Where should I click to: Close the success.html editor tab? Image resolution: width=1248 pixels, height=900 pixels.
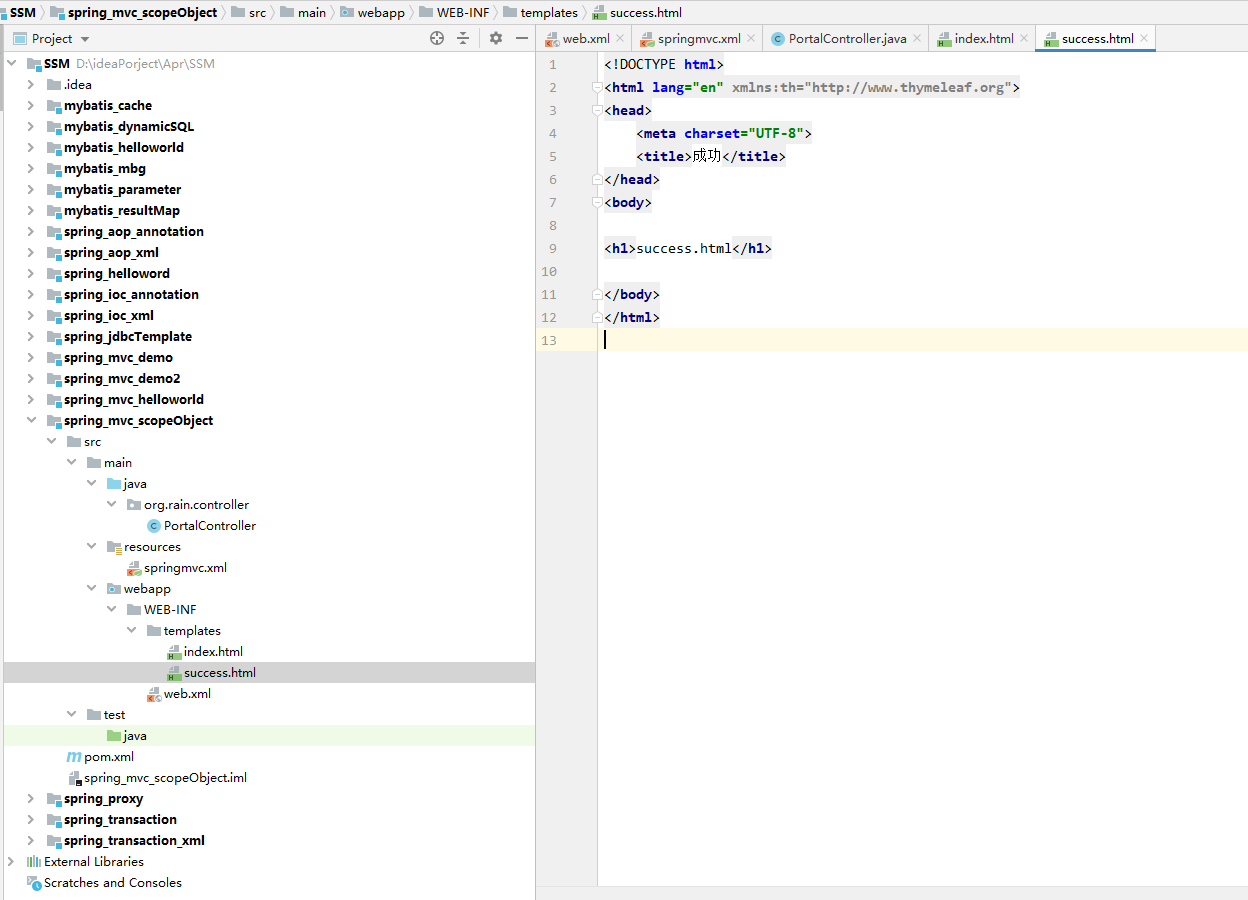point(1144,38)
